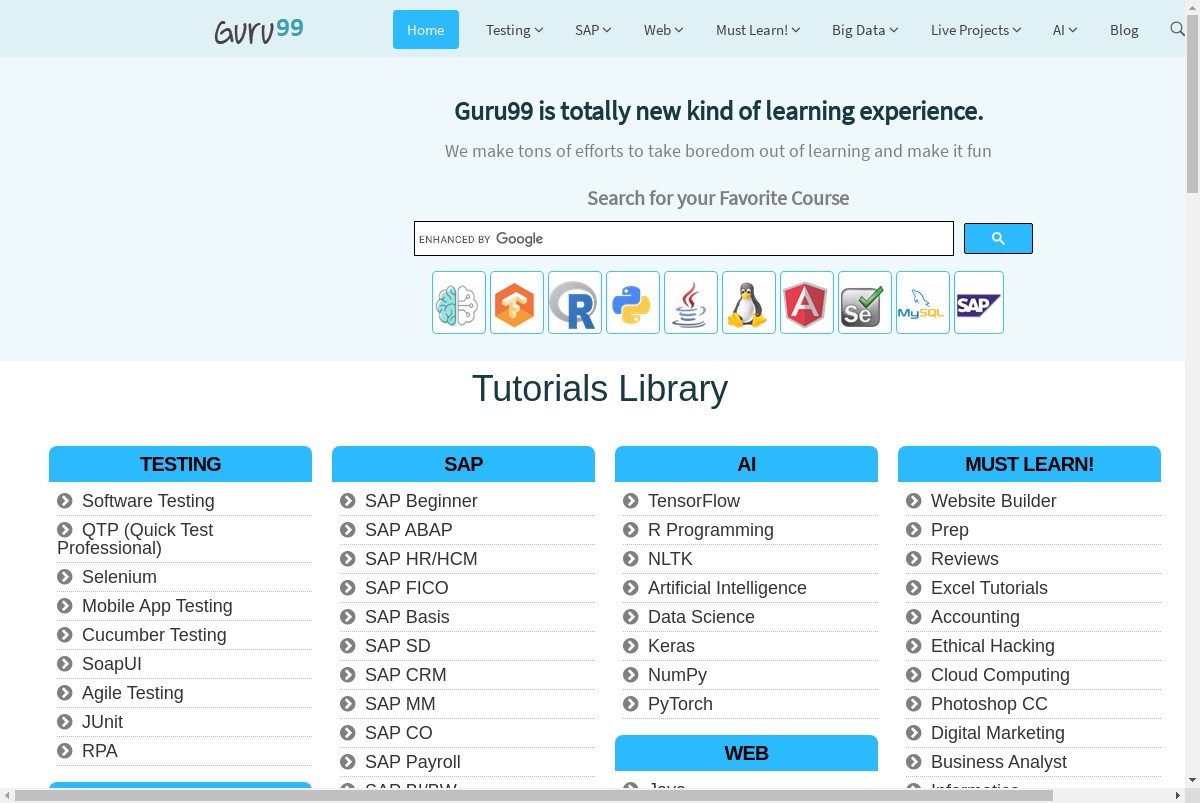This screenshot has height=803, width=1200.
Task: Click the arrow bullet beside JUnit
Action: click(65, 722)
